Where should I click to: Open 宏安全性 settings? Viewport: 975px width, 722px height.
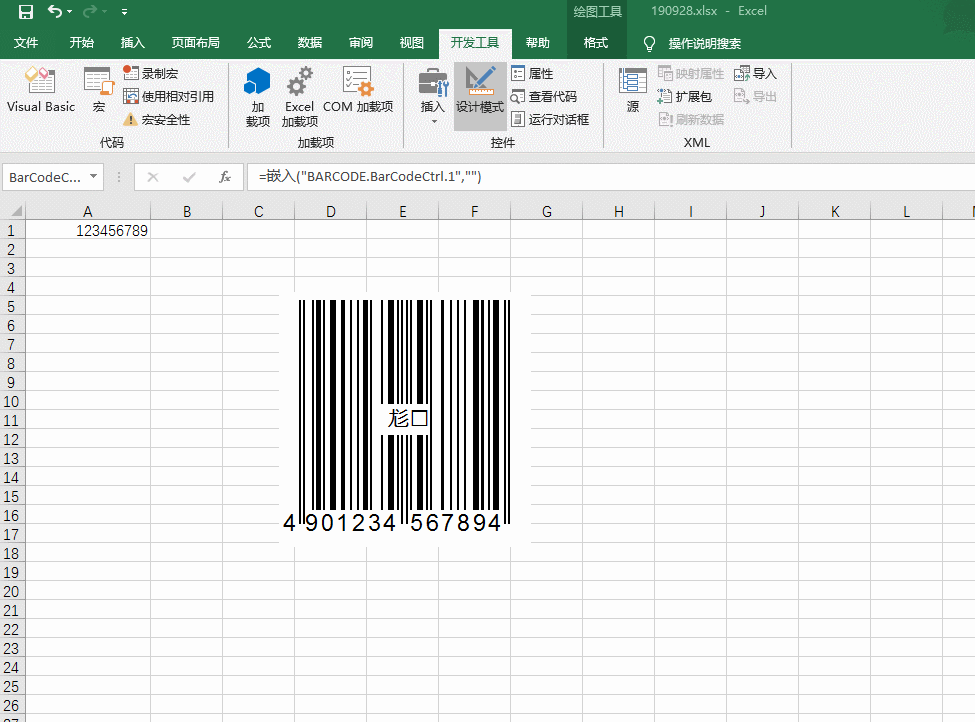(x=157, y=119)
